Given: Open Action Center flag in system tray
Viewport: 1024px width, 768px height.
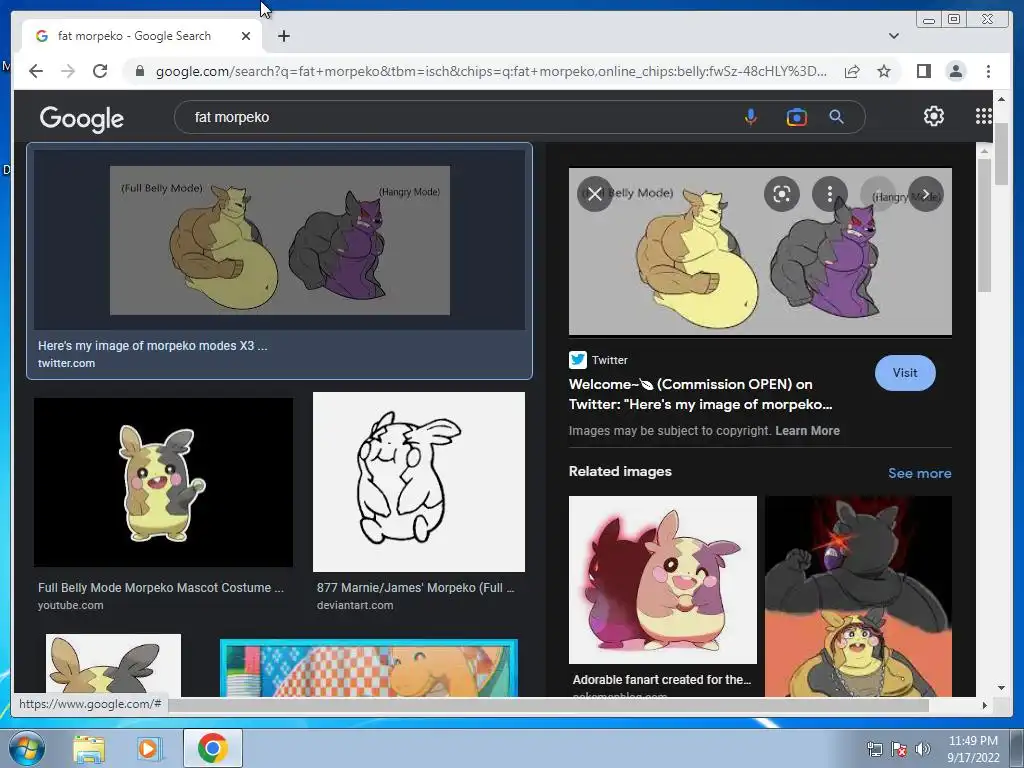Looking at the screenshot, I should (899, 749).
